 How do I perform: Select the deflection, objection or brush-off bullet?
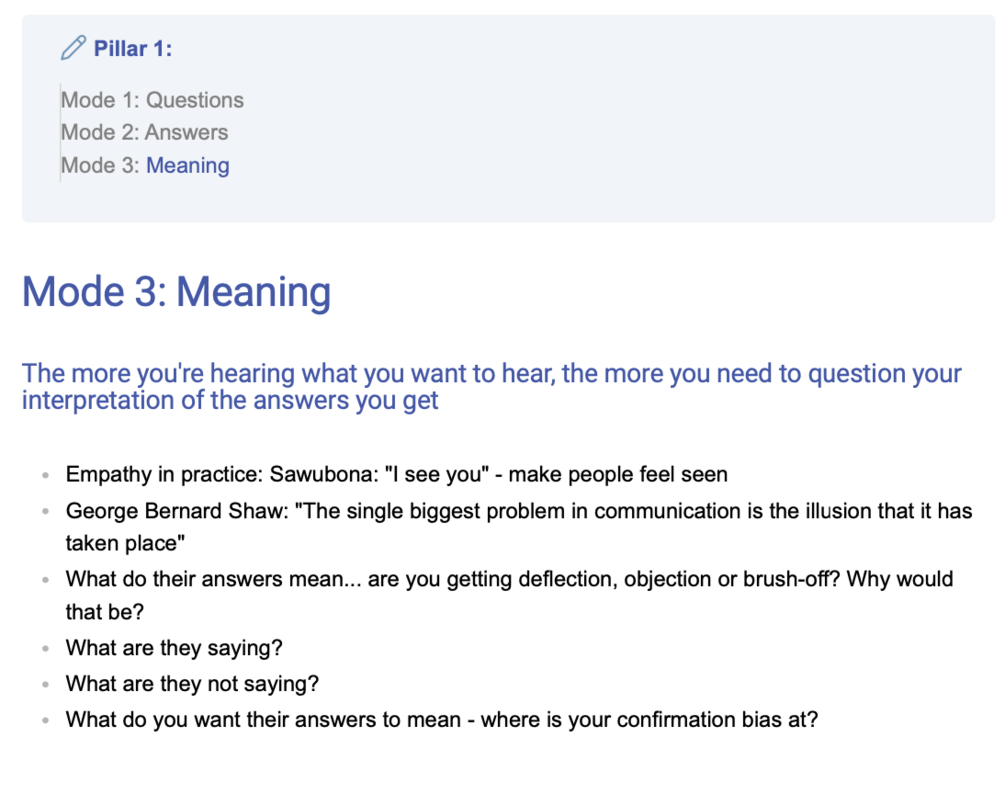point(510,595)
